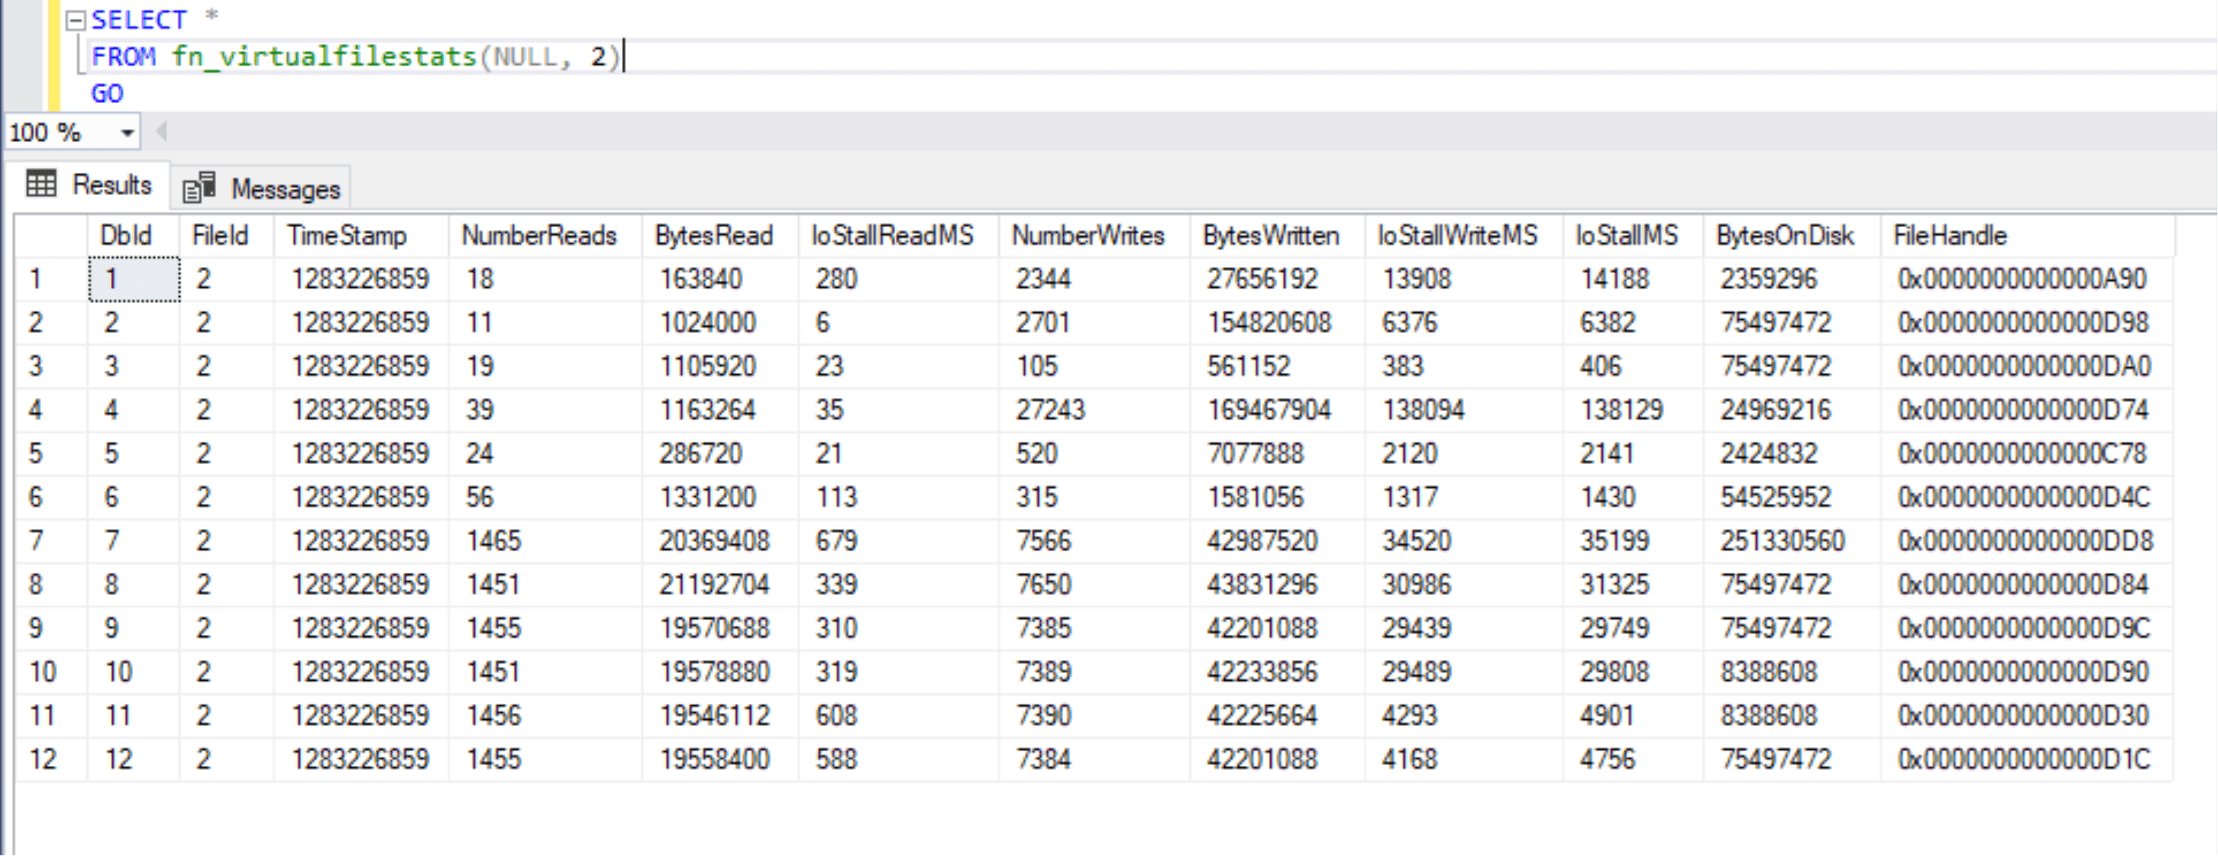Click FileHandle cell 0x000000000000D74

2022,410
